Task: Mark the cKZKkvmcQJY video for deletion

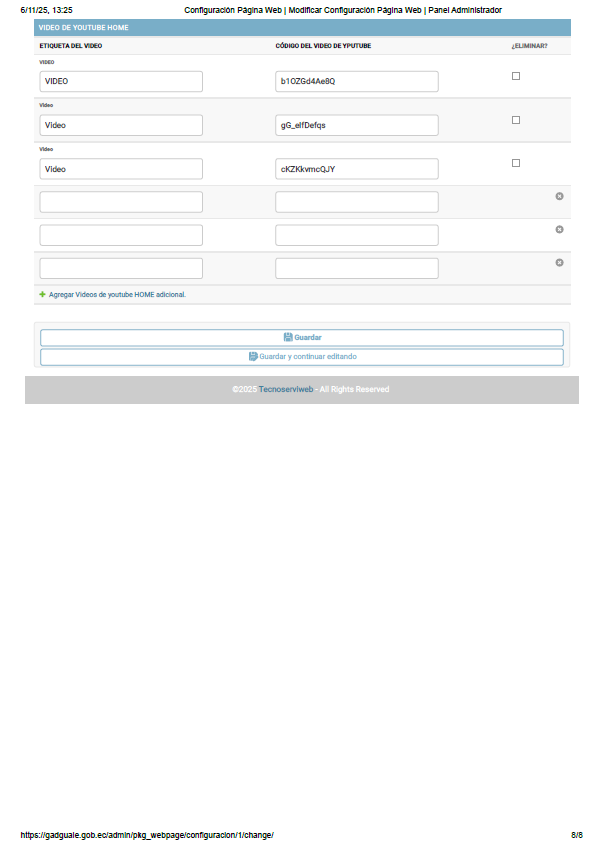Action: 516,163
